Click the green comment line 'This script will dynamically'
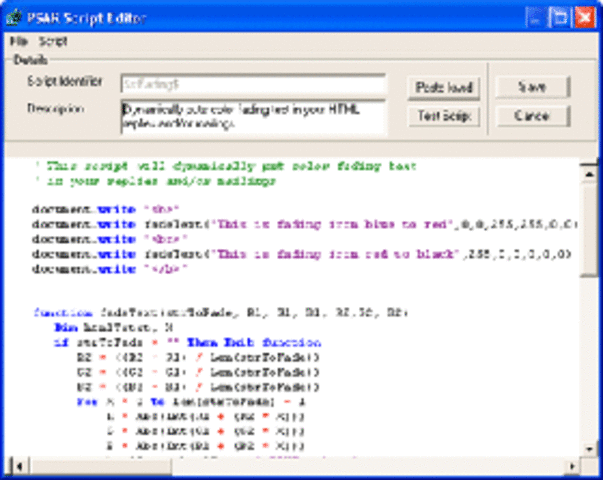603x480 pixels. point(225,166)
